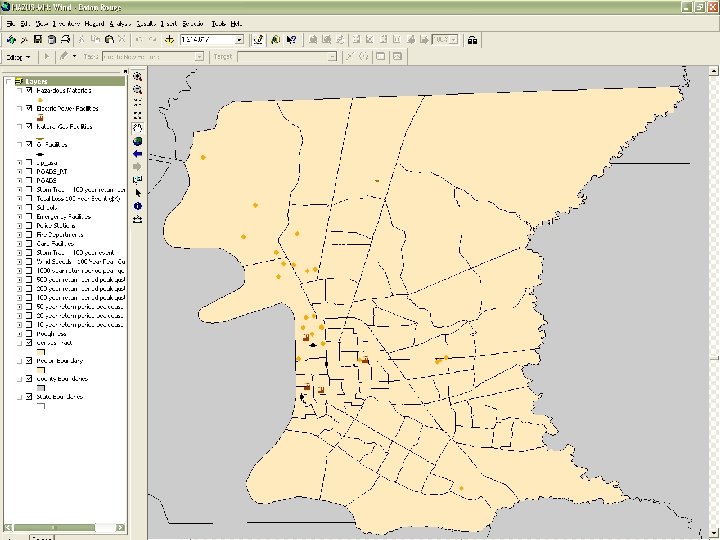Toggle Electric Power Facilities layer checkbox
The height and width of the screenshot is (540, 720).
click(x=30, y=108)
